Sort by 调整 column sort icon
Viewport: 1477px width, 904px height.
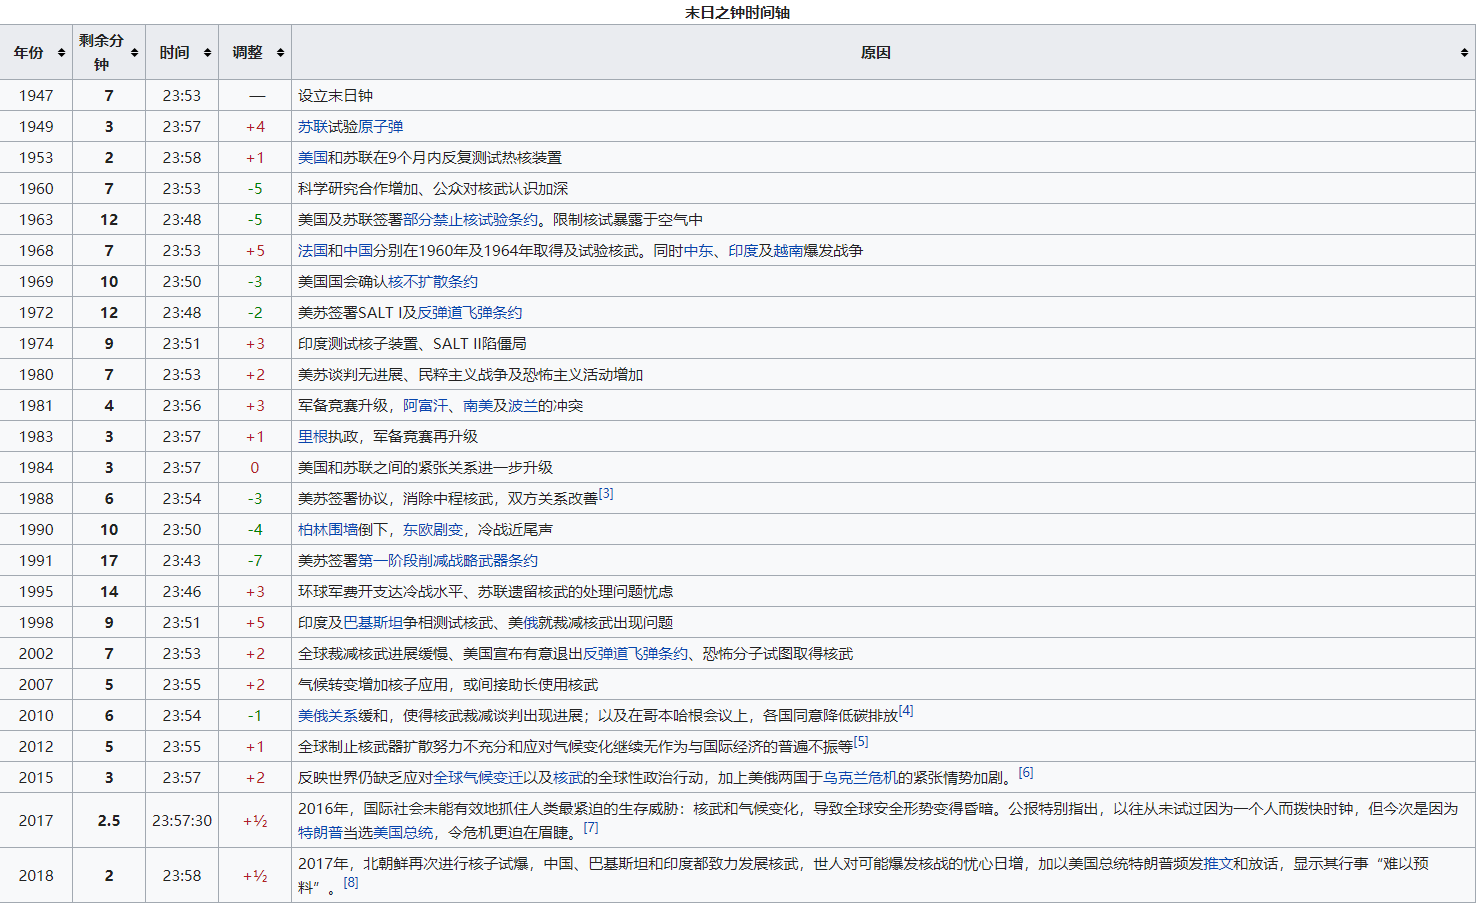point(280,53)
